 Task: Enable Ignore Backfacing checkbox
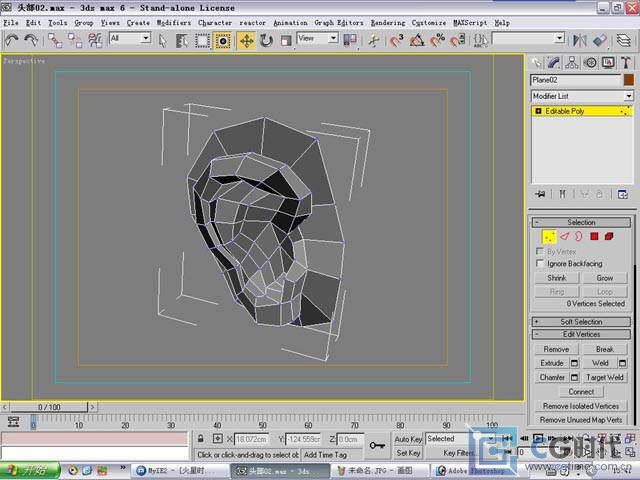[x=540, y=263]
